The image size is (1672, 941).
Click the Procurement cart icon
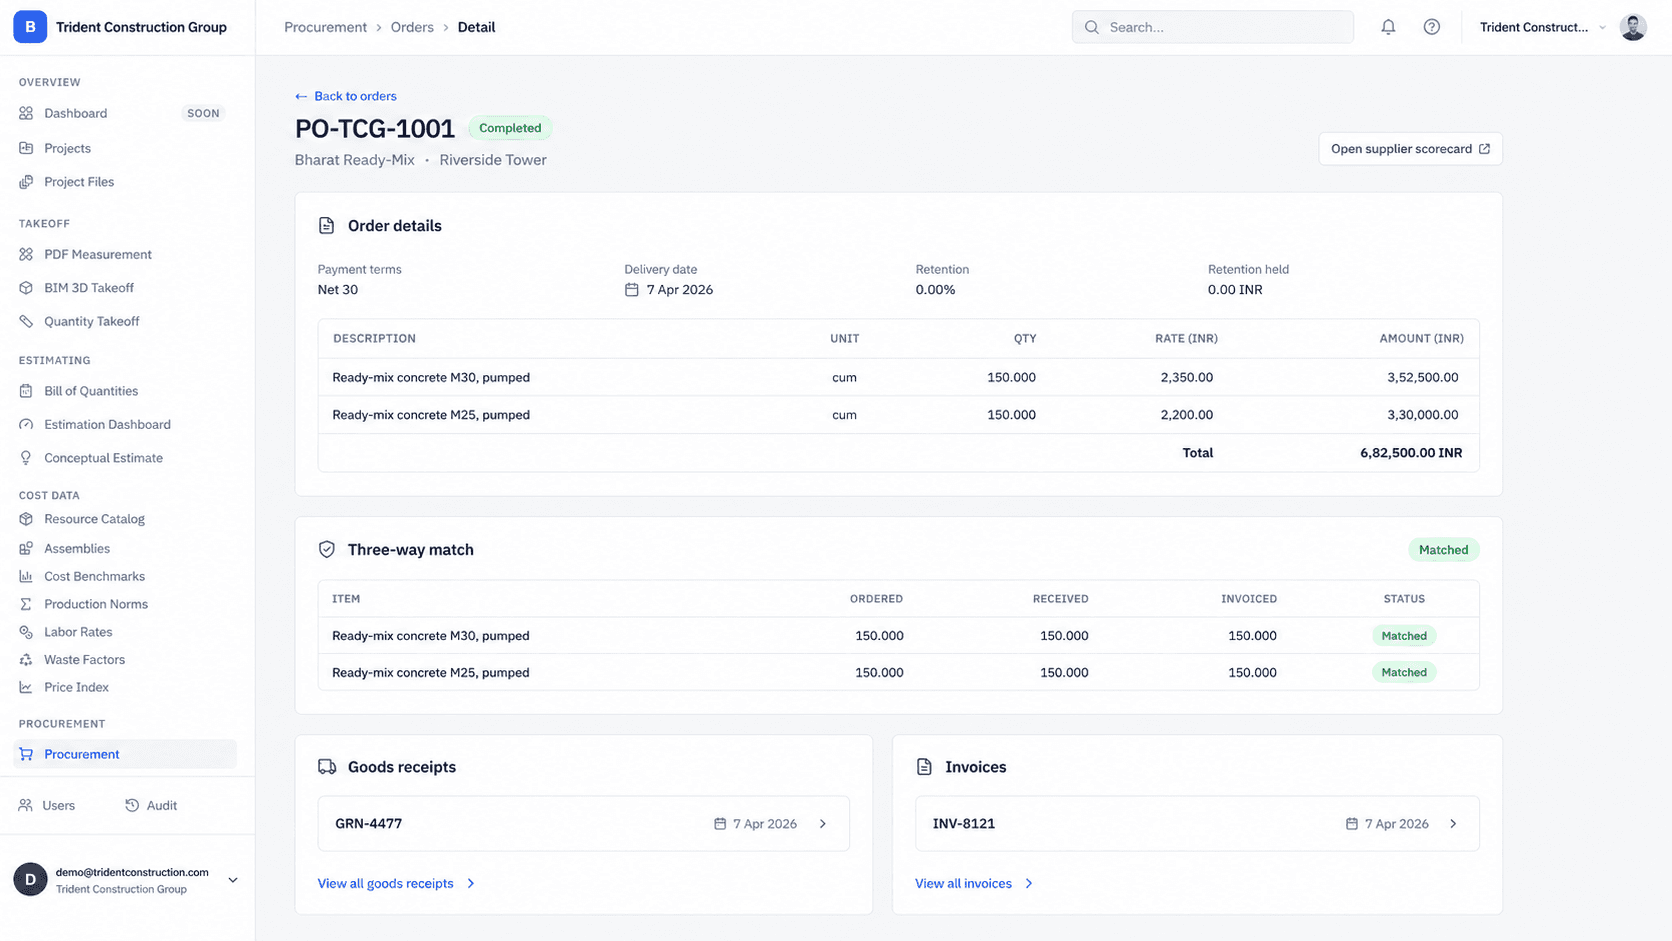coord(26,754)
